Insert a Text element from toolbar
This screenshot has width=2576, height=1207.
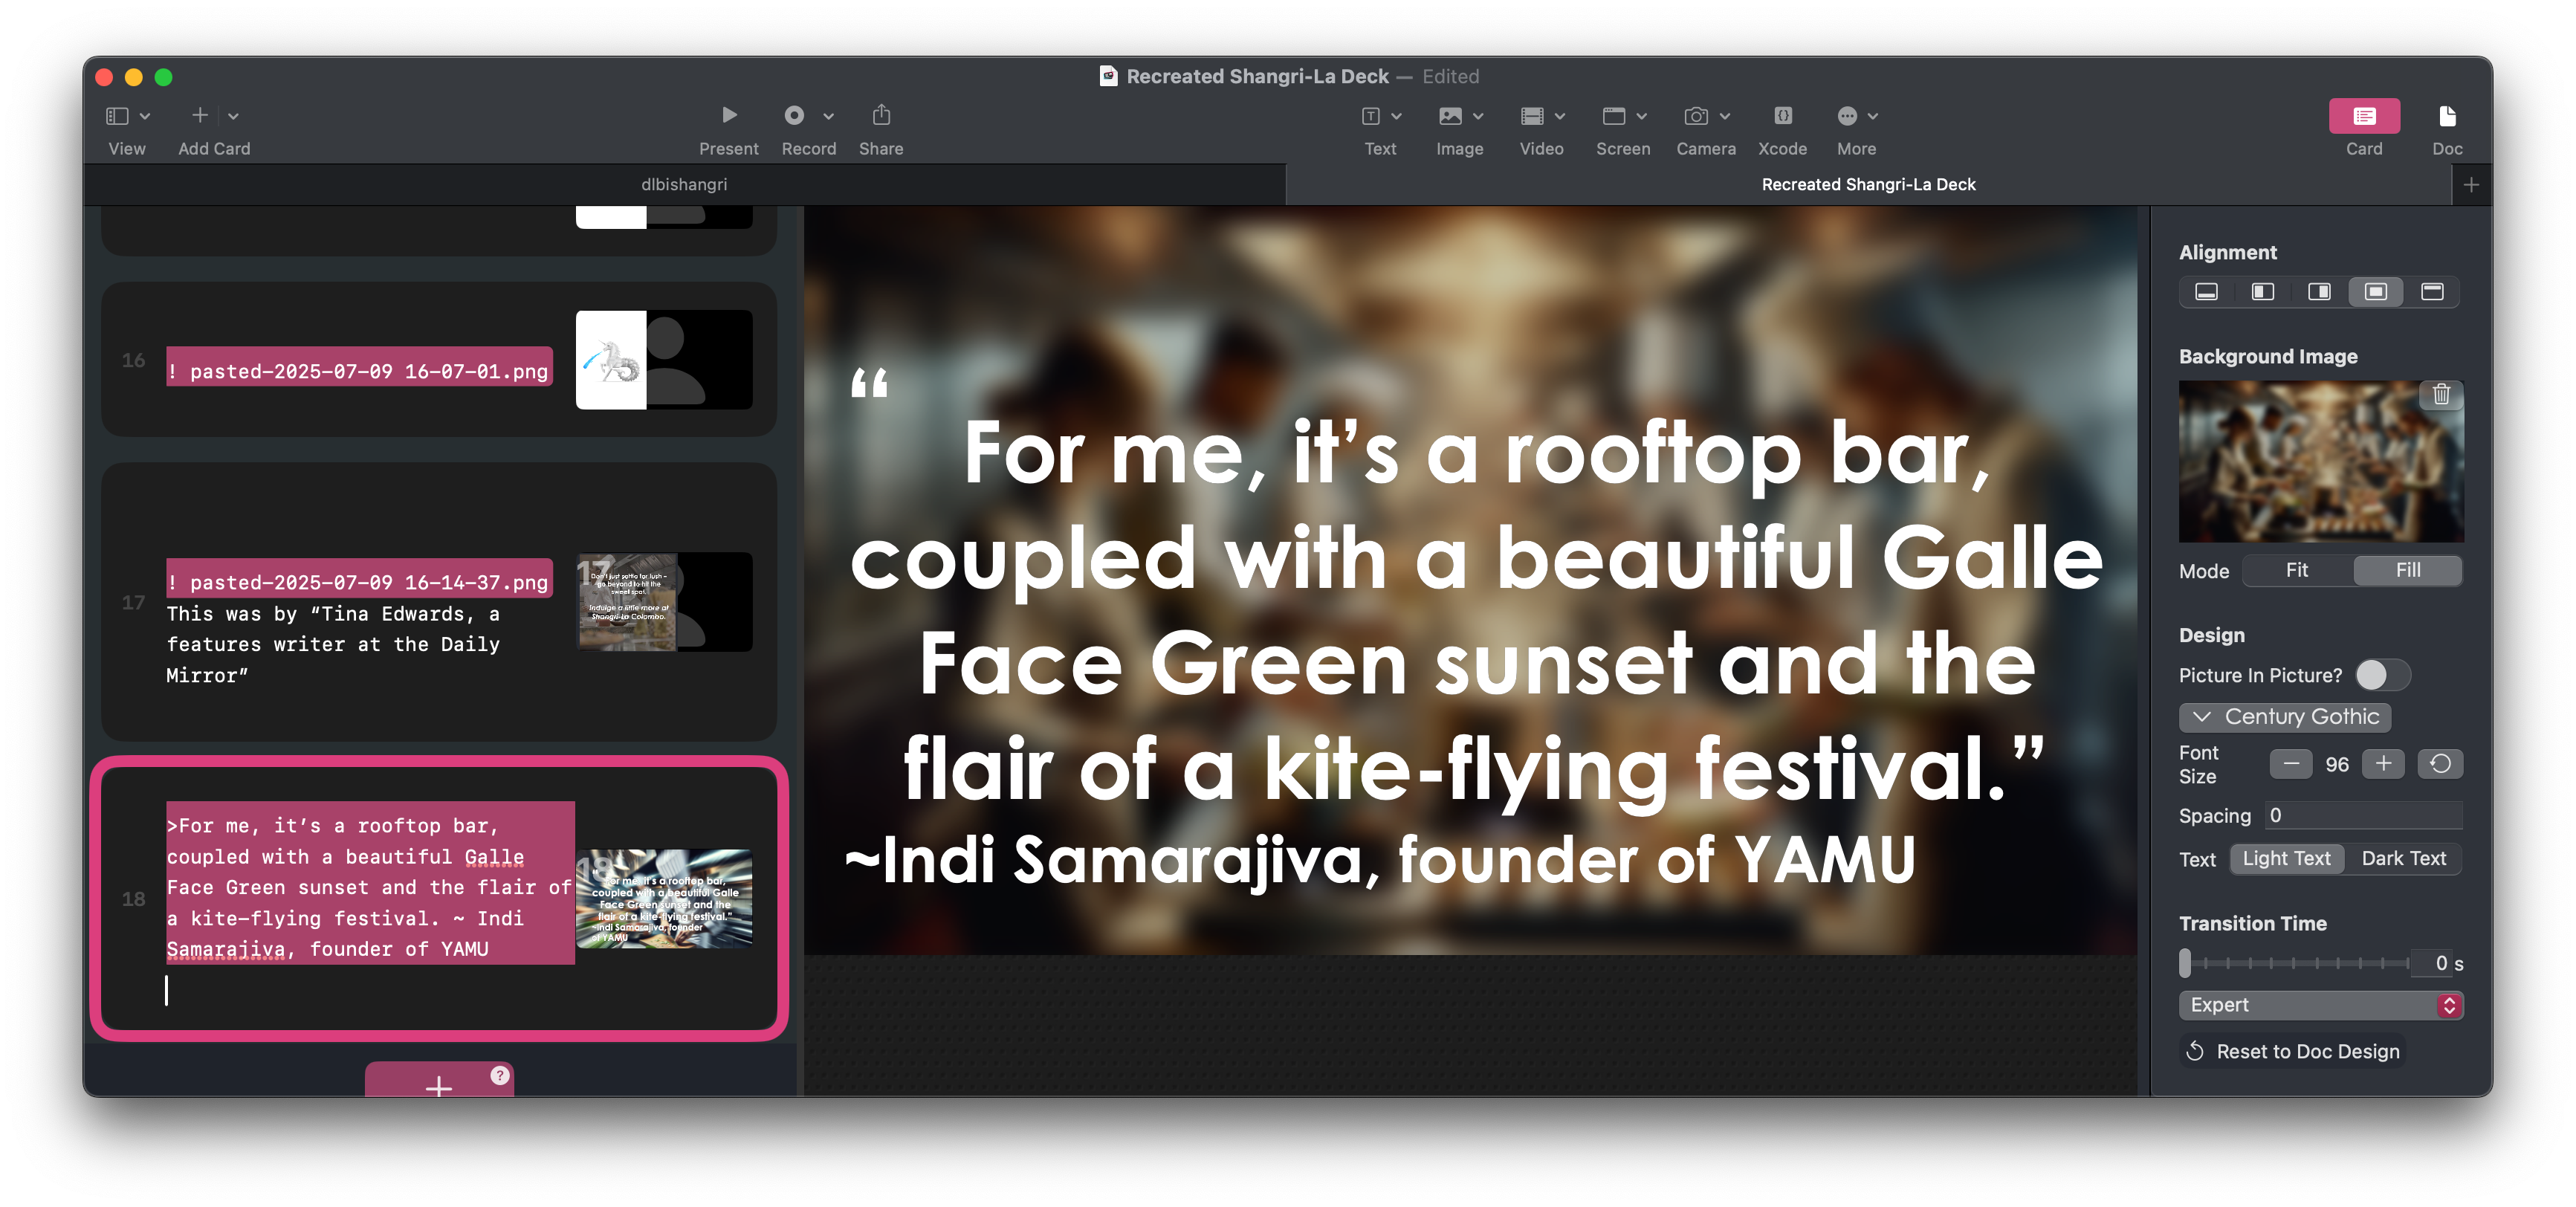pos(1371,116)
